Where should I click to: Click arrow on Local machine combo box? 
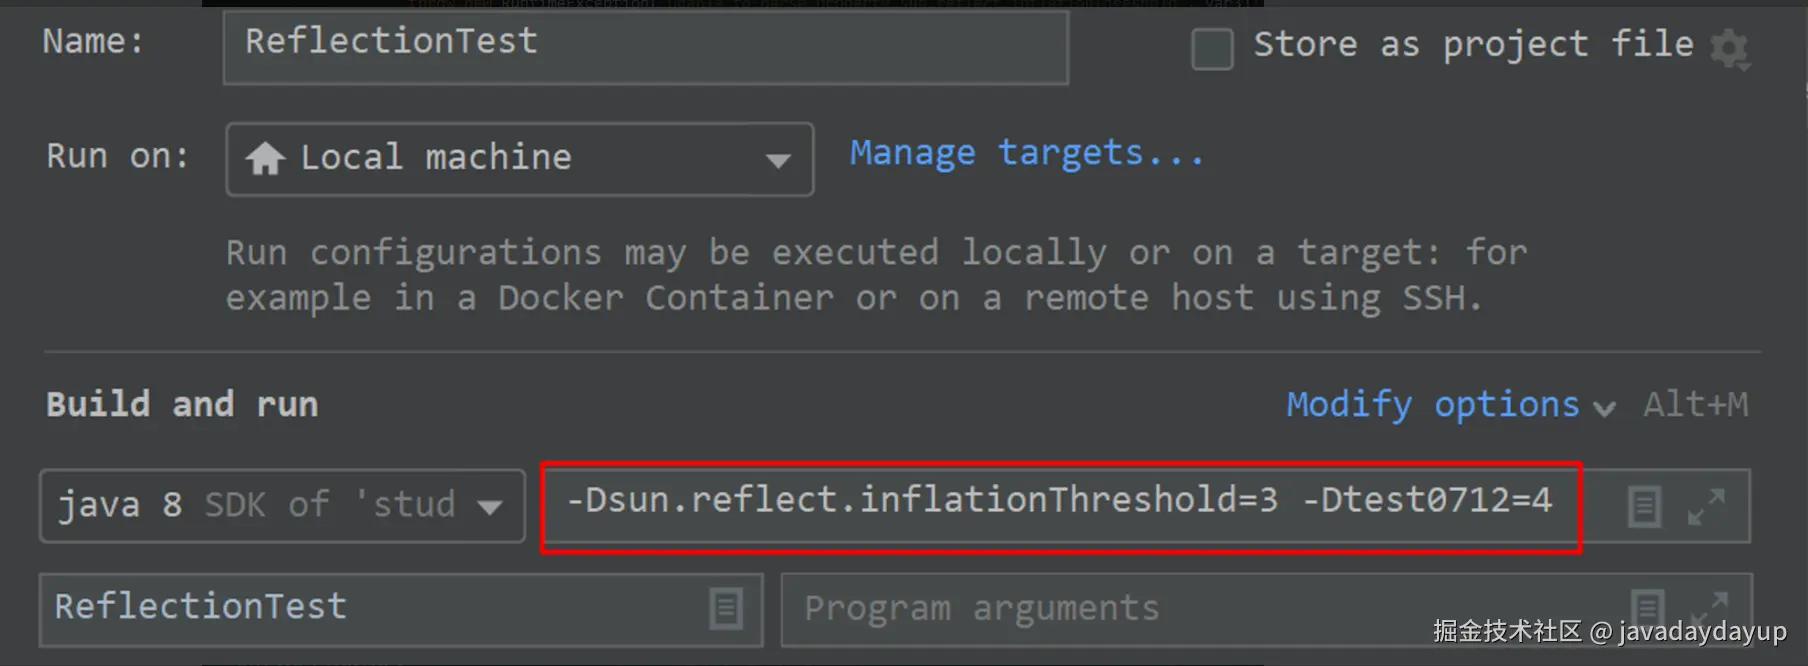(x=778, y=160)
